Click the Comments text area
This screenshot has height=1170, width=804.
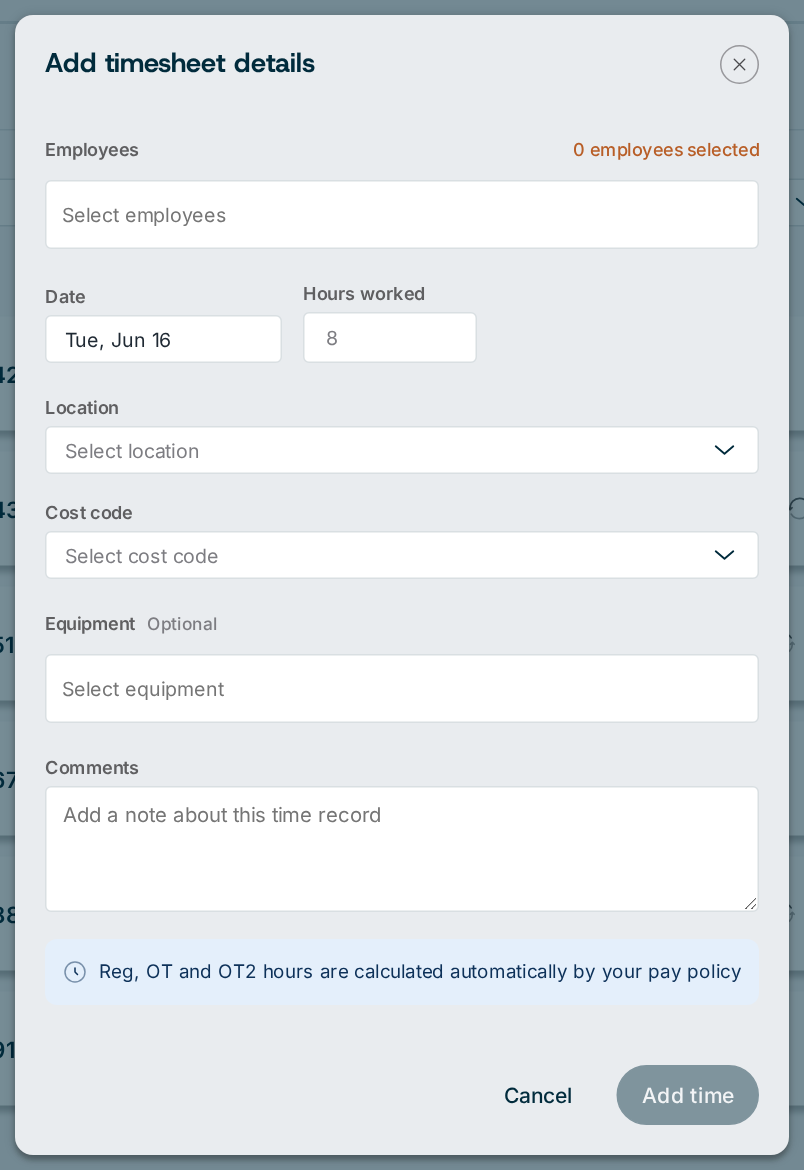click(x=402, y=849)
